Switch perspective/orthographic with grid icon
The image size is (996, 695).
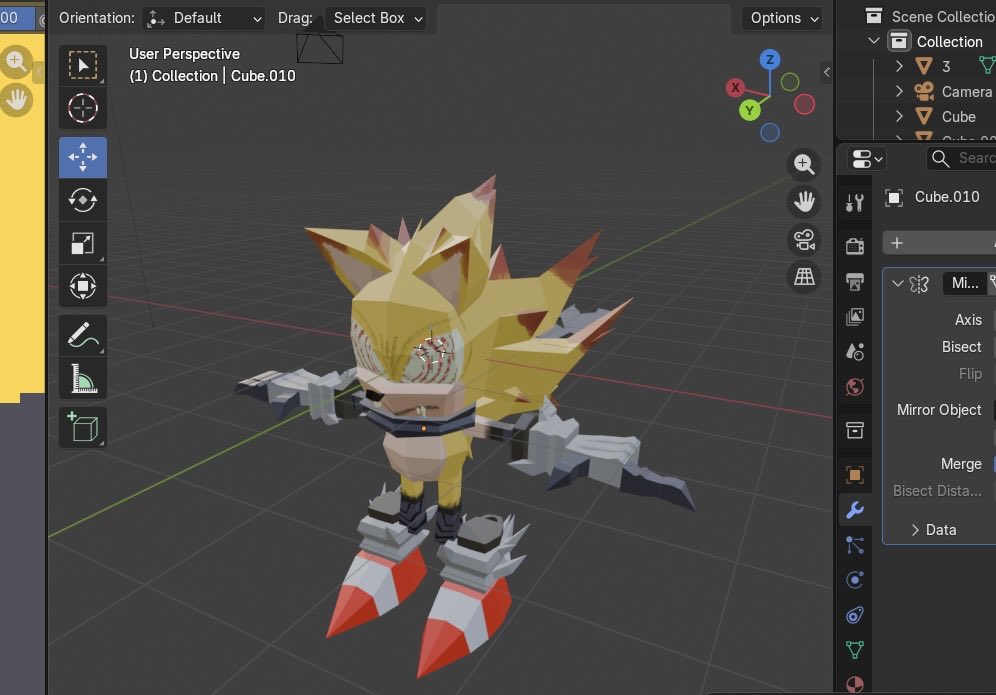click(x=804, y=277)
